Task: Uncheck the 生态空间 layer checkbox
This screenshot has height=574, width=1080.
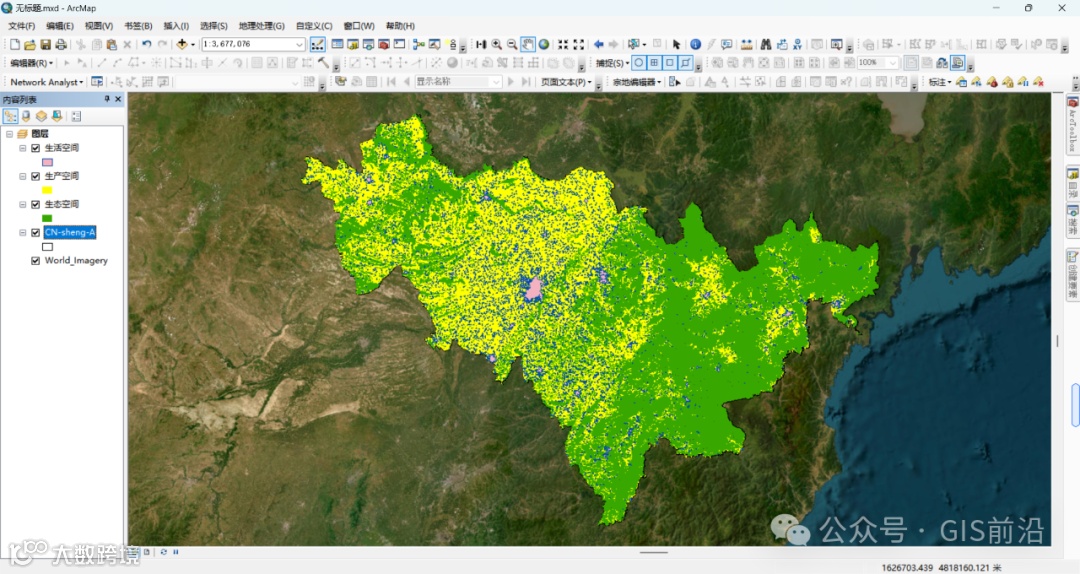Action: point(36,205)
